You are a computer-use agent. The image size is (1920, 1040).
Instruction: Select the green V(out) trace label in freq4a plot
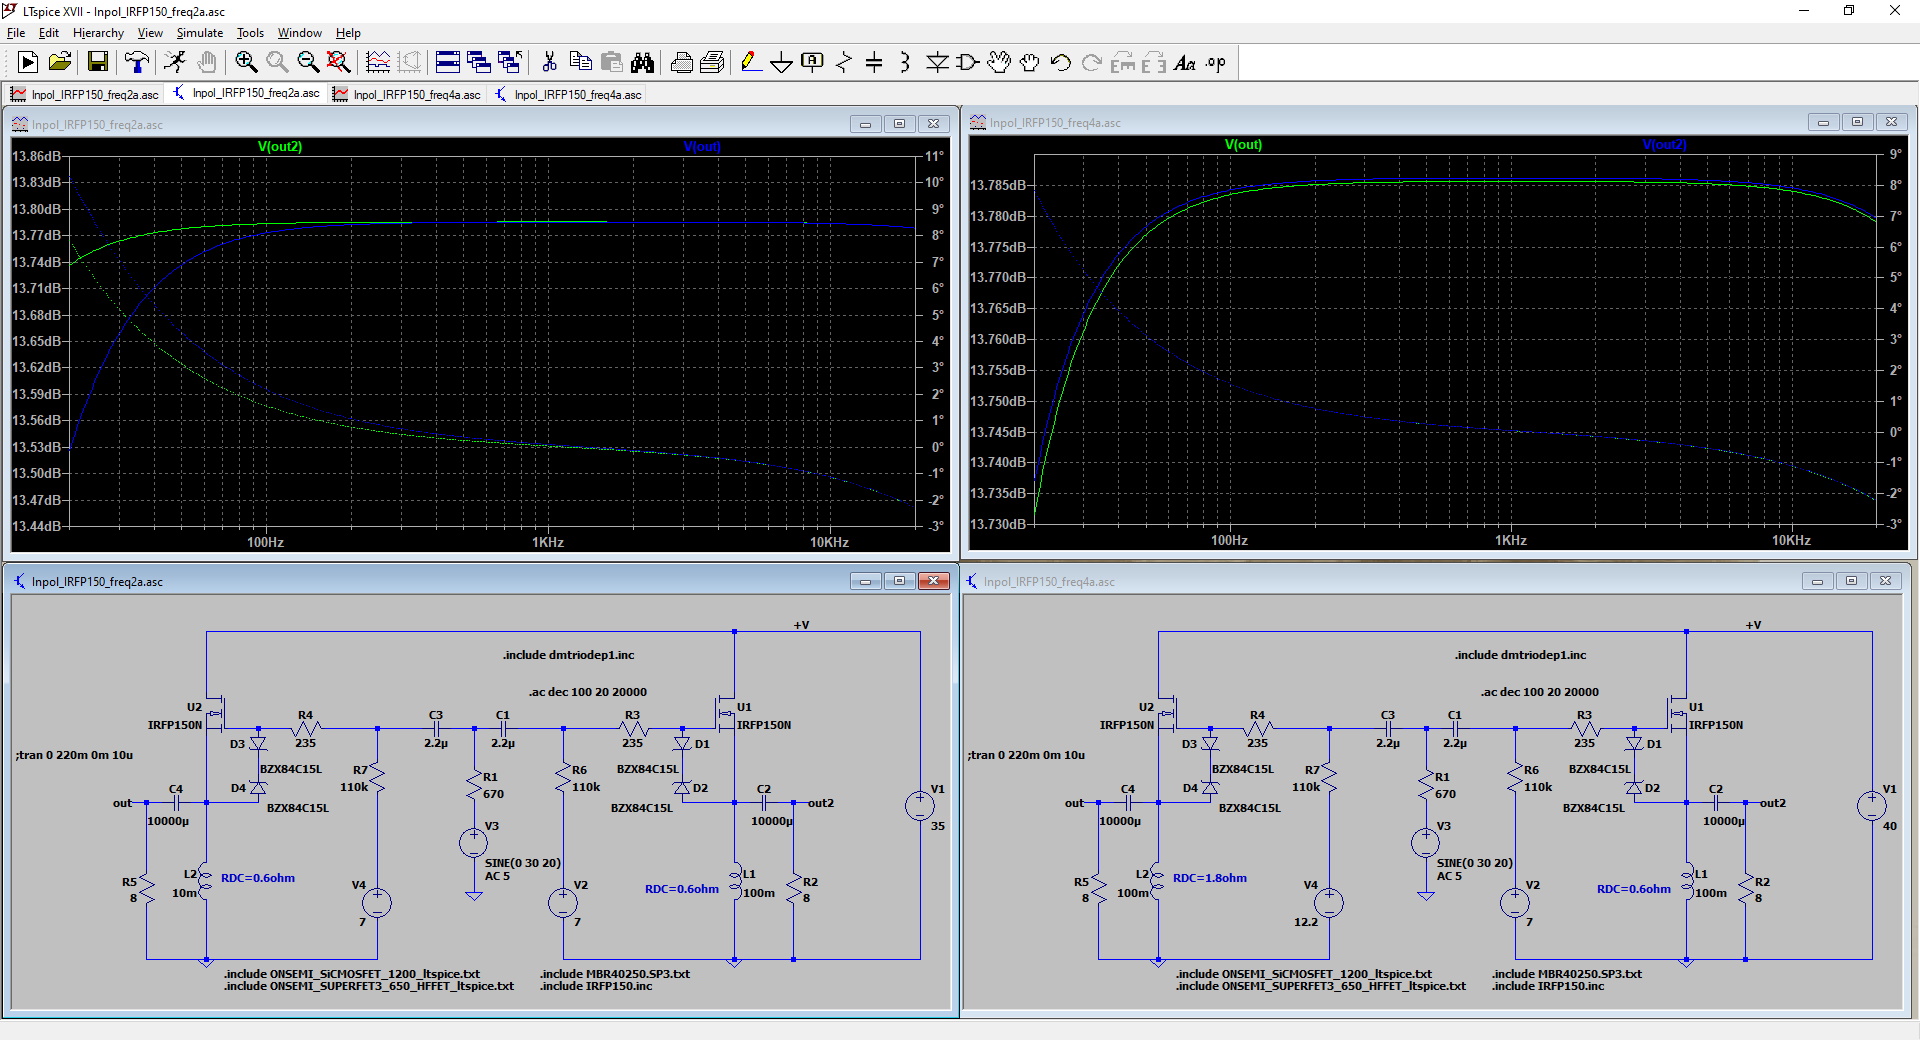point(1243,144)
